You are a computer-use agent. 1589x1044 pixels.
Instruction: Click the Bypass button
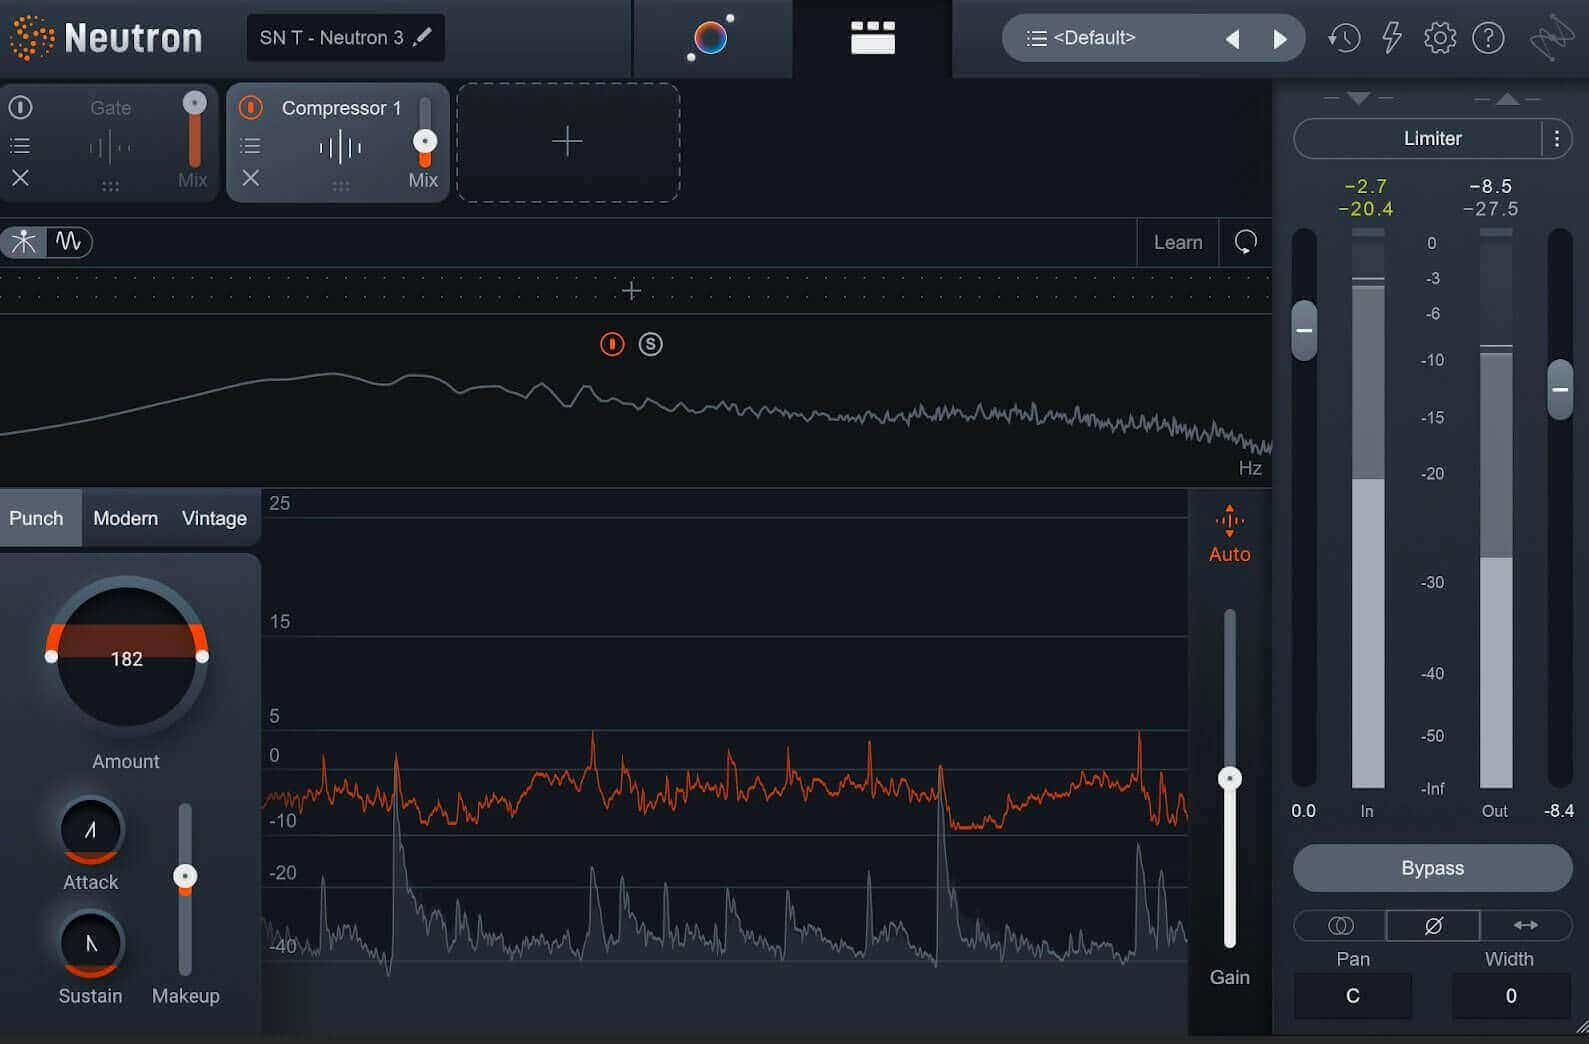pyautogui.click(x=1432, y=868)
